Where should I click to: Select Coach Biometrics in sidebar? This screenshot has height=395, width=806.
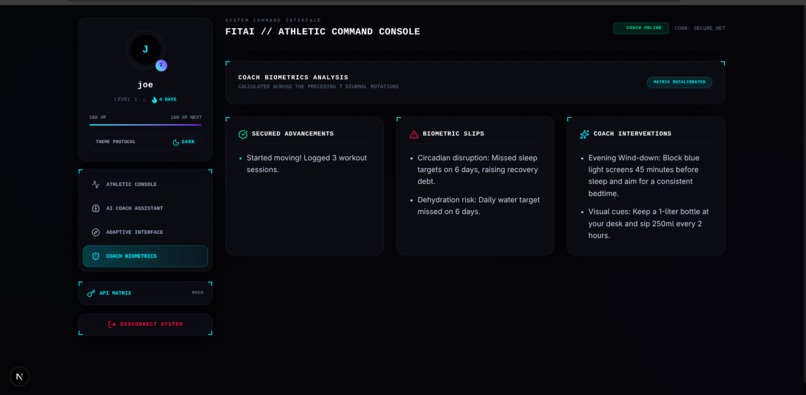tap(145, 256)
